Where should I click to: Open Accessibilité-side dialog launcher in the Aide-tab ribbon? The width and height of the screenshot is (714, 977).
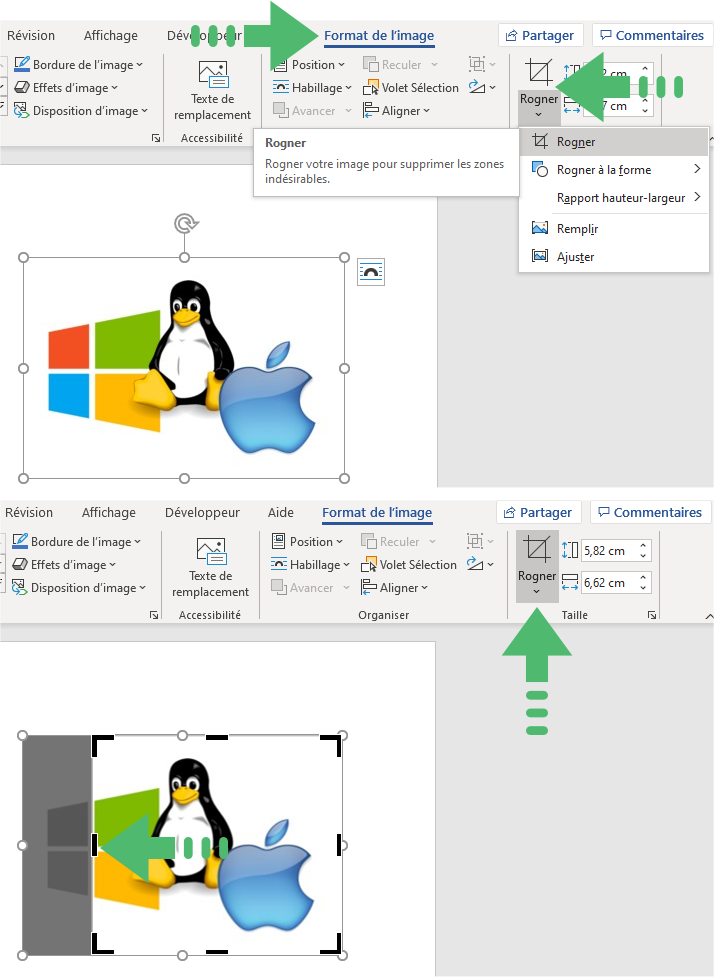point(153,615)
